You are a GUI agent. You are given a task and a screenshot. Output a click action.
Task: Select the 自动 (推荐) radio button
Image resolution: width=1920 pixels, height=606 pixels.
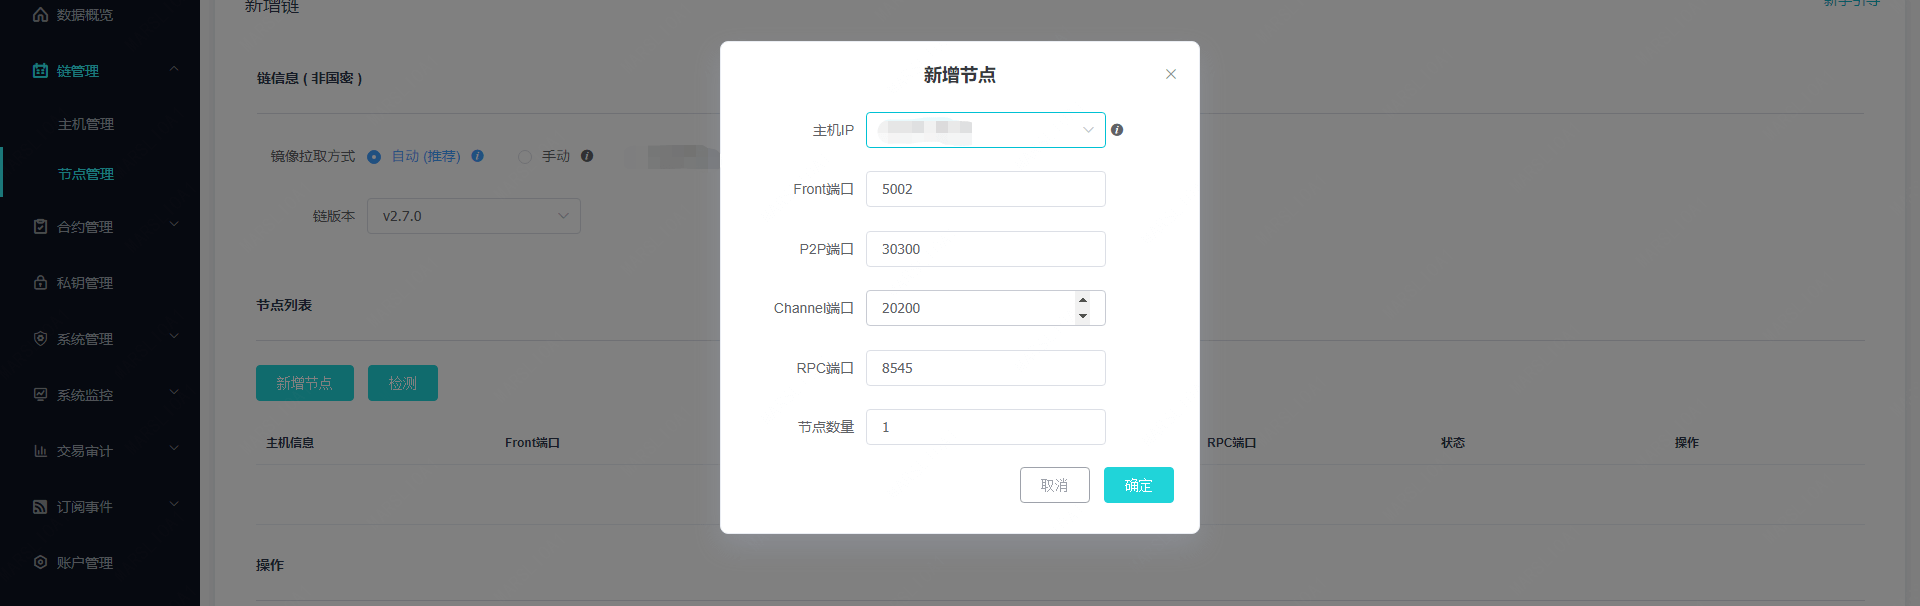(x=374, y=157)
